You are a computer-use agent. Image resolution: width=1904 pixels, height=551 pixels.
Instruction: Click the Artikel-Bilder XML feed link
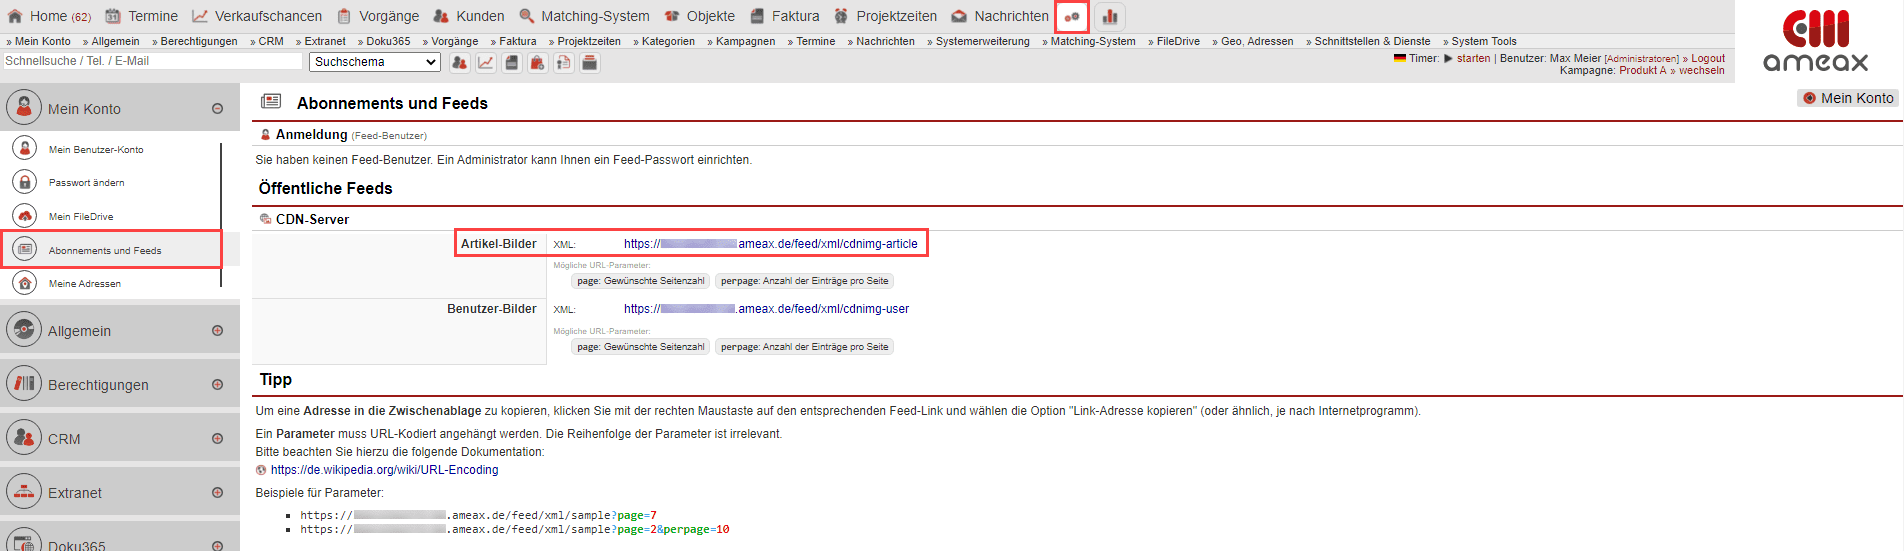[770, 244]
